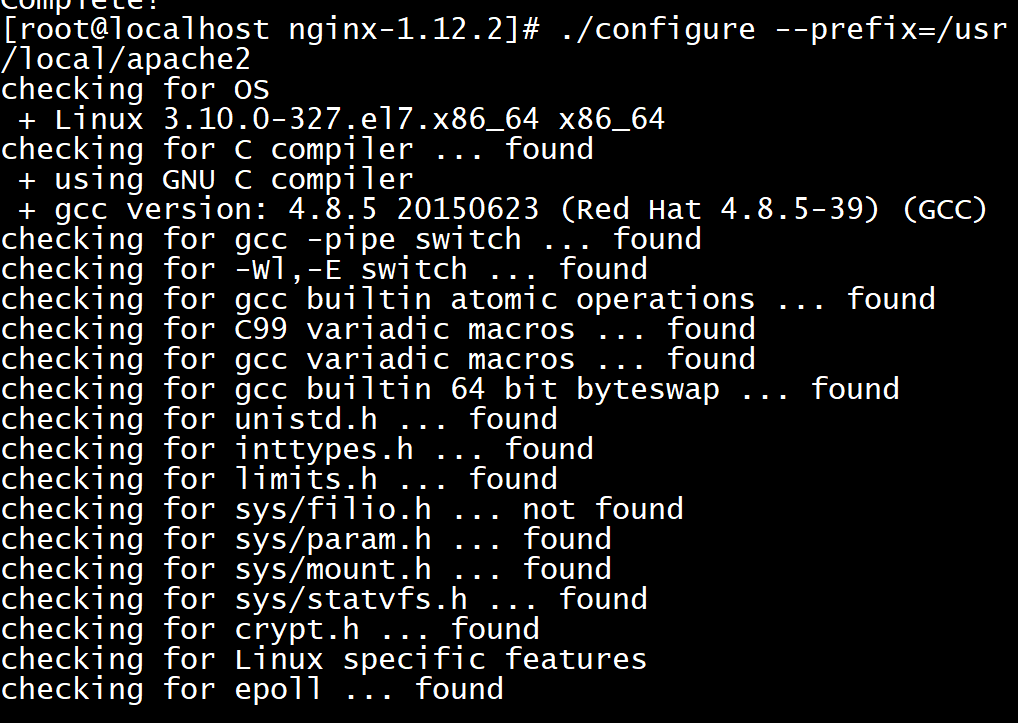Click the 'Linux specific features' text
The image size is (1018, 723).
441,659
